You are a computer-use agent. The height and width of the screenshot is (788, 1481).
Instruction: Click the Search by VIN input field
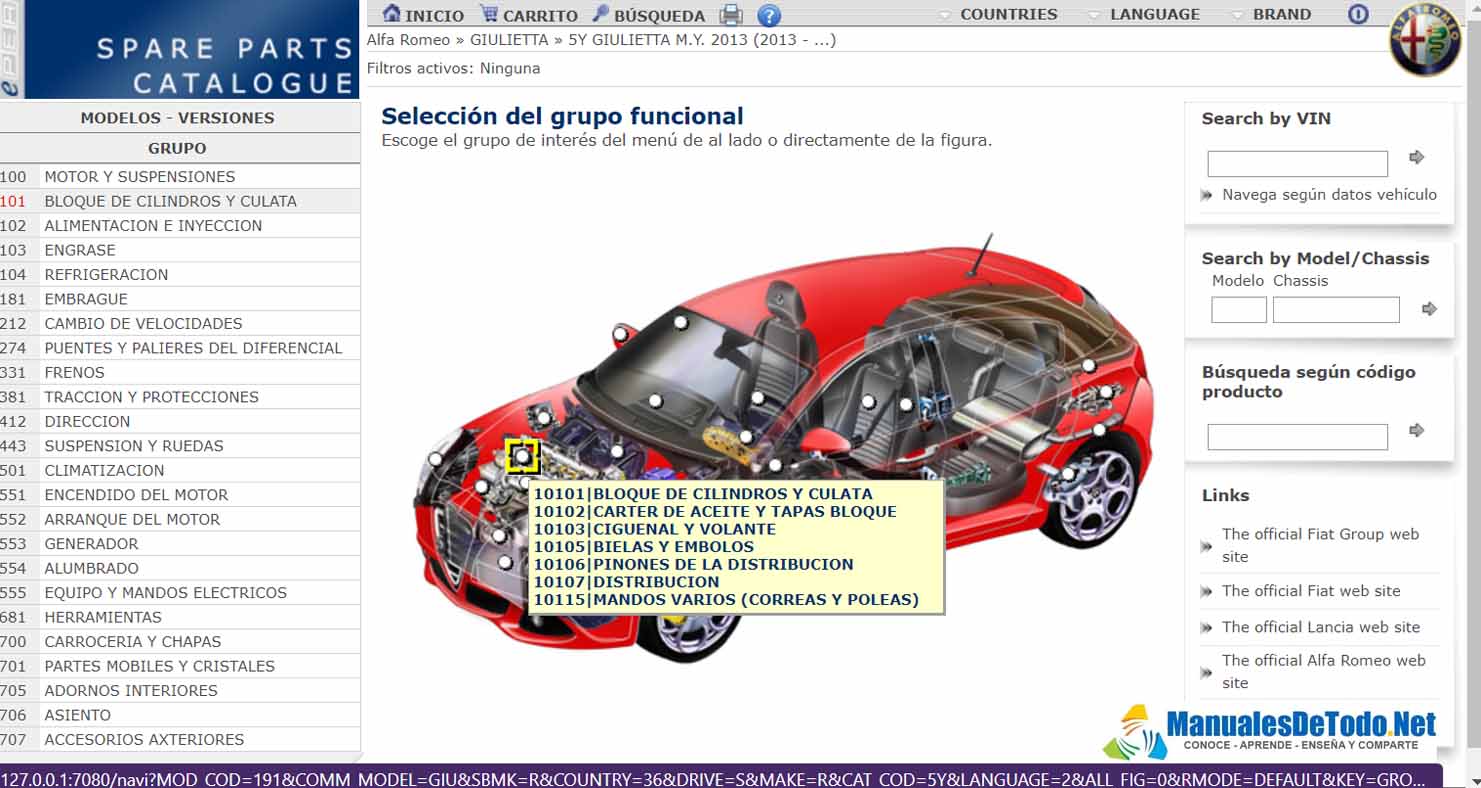(x=1297, y=163)
